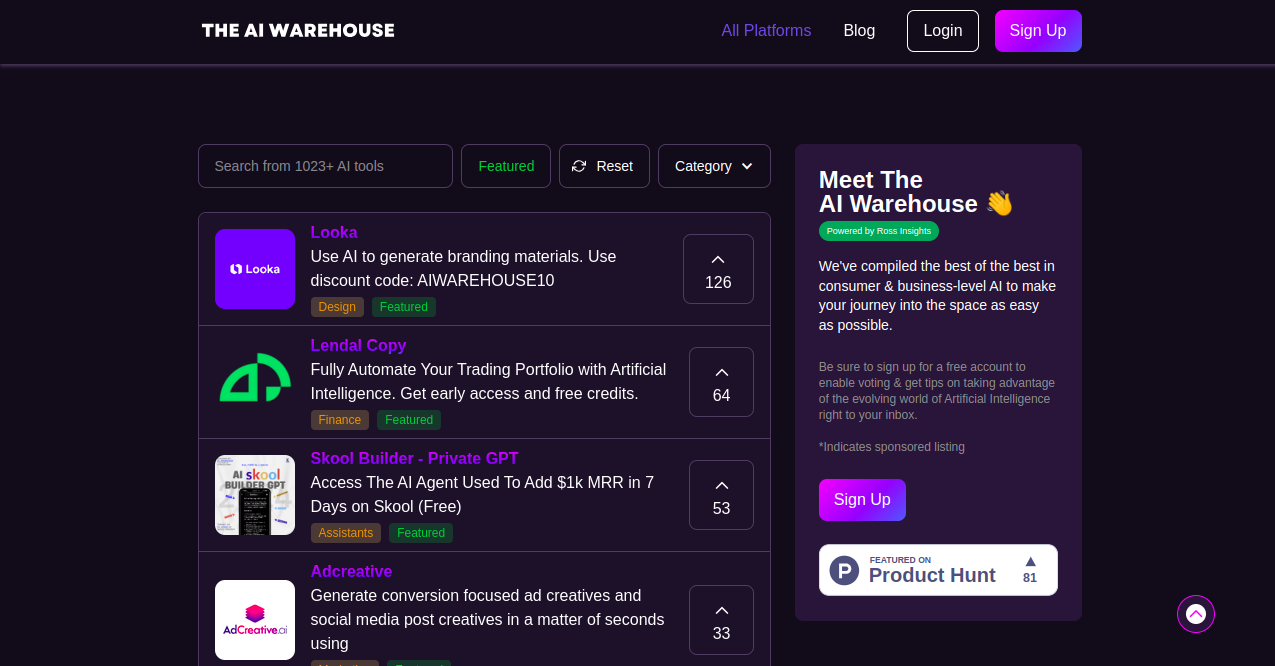Click the Login button

[x=943, y=31]
